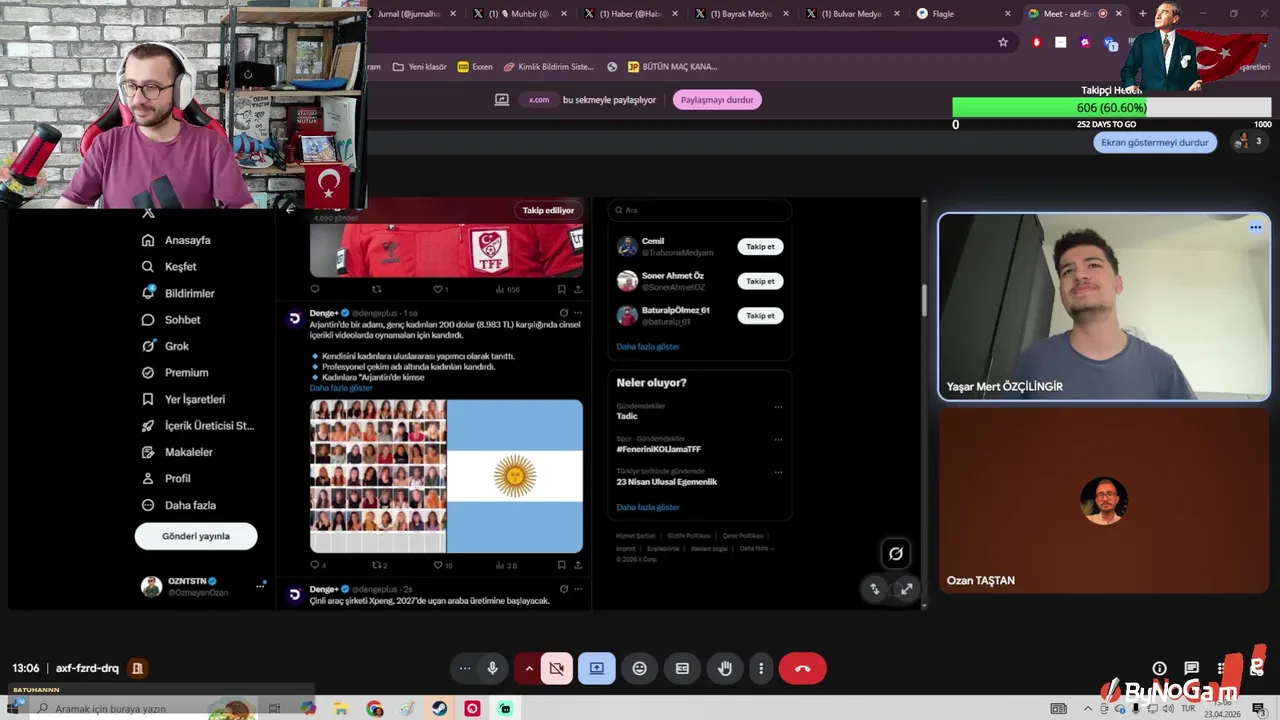Bookmark the TFF image tweet
Viewport: 1280px width, 720px height.
[563, 289]
